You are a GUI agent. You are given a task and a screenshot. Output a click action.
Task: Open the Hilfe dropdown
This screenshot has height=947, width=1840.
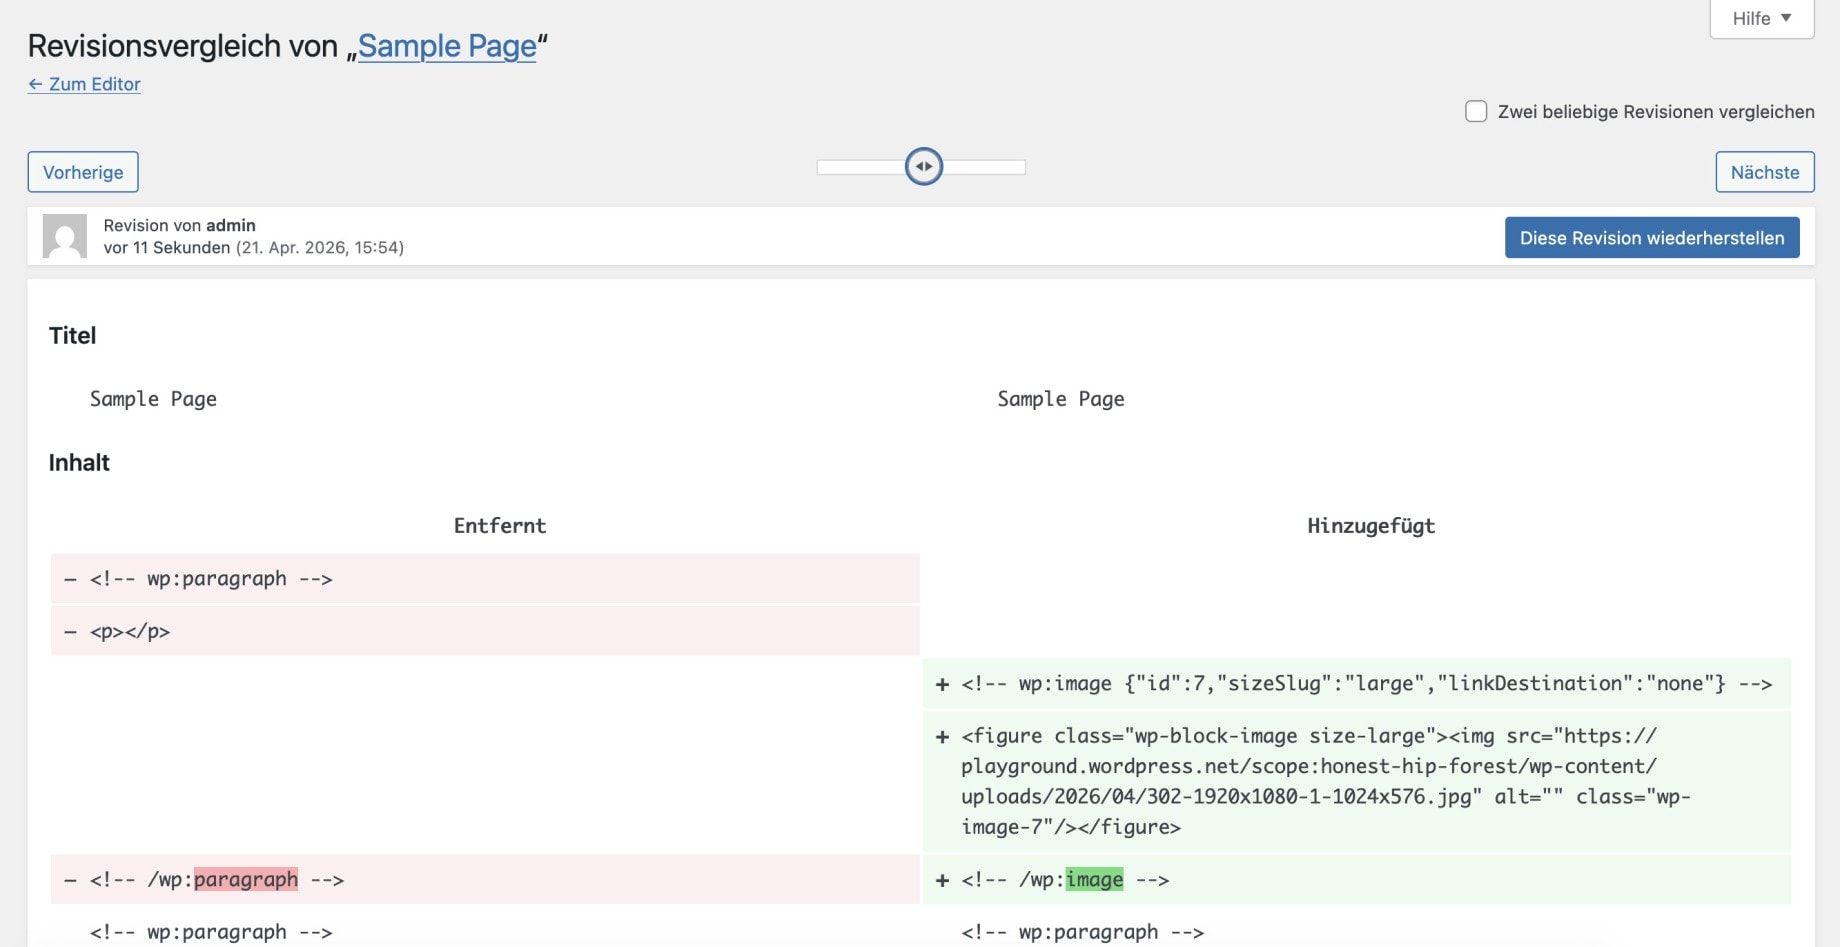(x=1761, y=18)
